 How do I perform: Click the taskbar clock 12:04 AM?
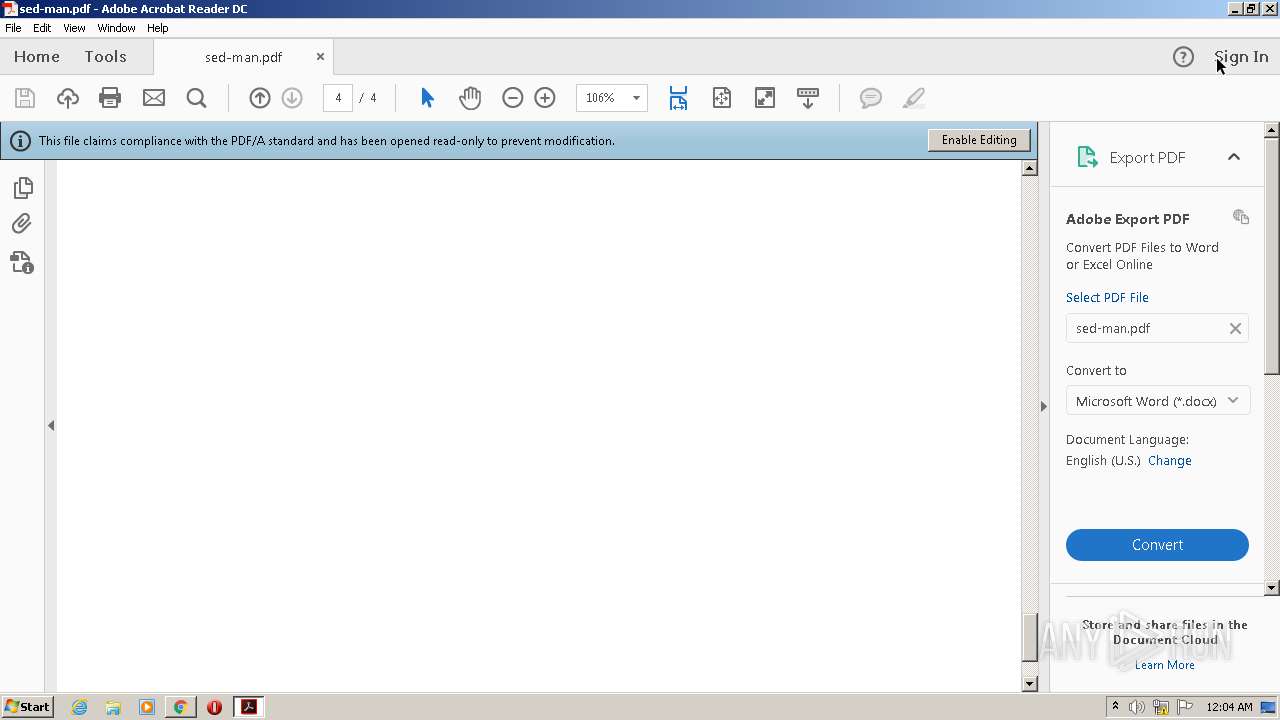coord(1229,707)
